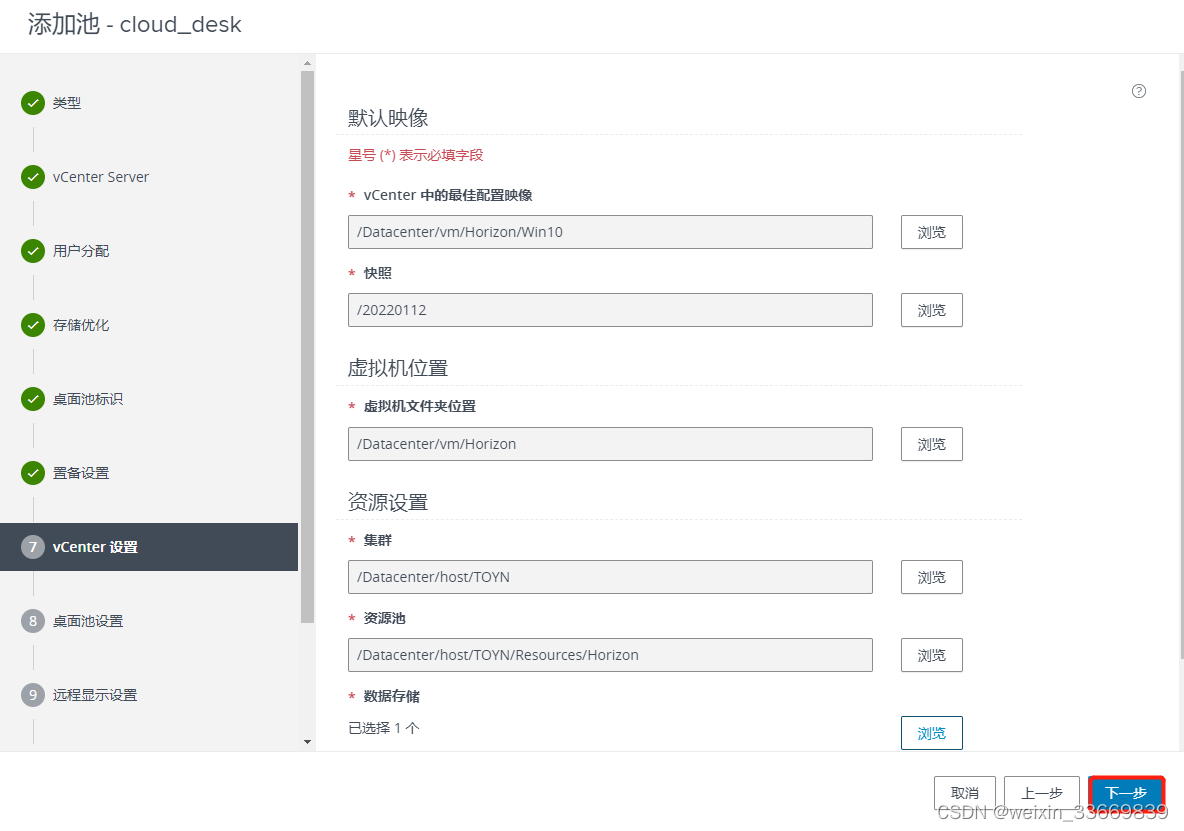Screen dimensions: 1184x831
Task: Browse for the 资源池 resource pool
Action: click(932, 655)
